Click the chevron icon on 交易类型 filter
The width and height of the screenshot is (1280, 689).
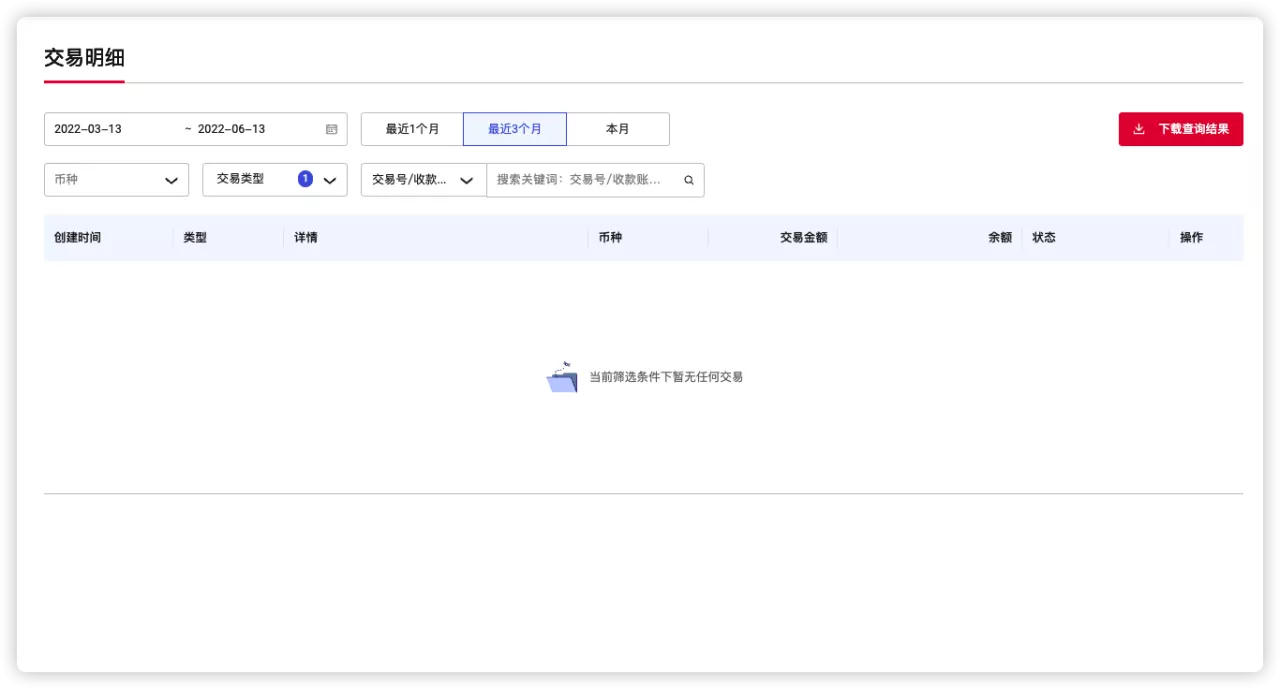click(x=330, y=180)
